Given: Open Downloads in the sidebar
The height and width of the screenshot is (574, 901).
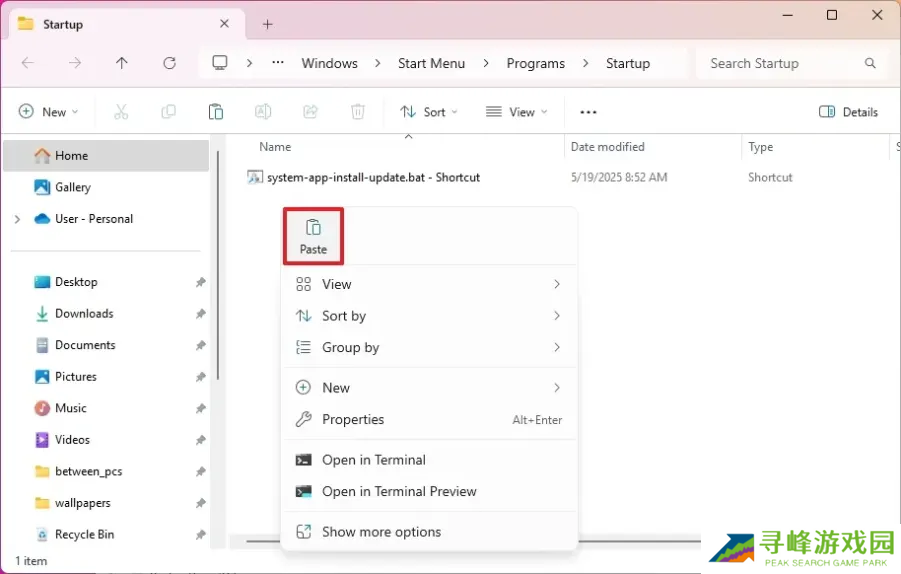Looking at the screenshot, I should tap(84, 313).
